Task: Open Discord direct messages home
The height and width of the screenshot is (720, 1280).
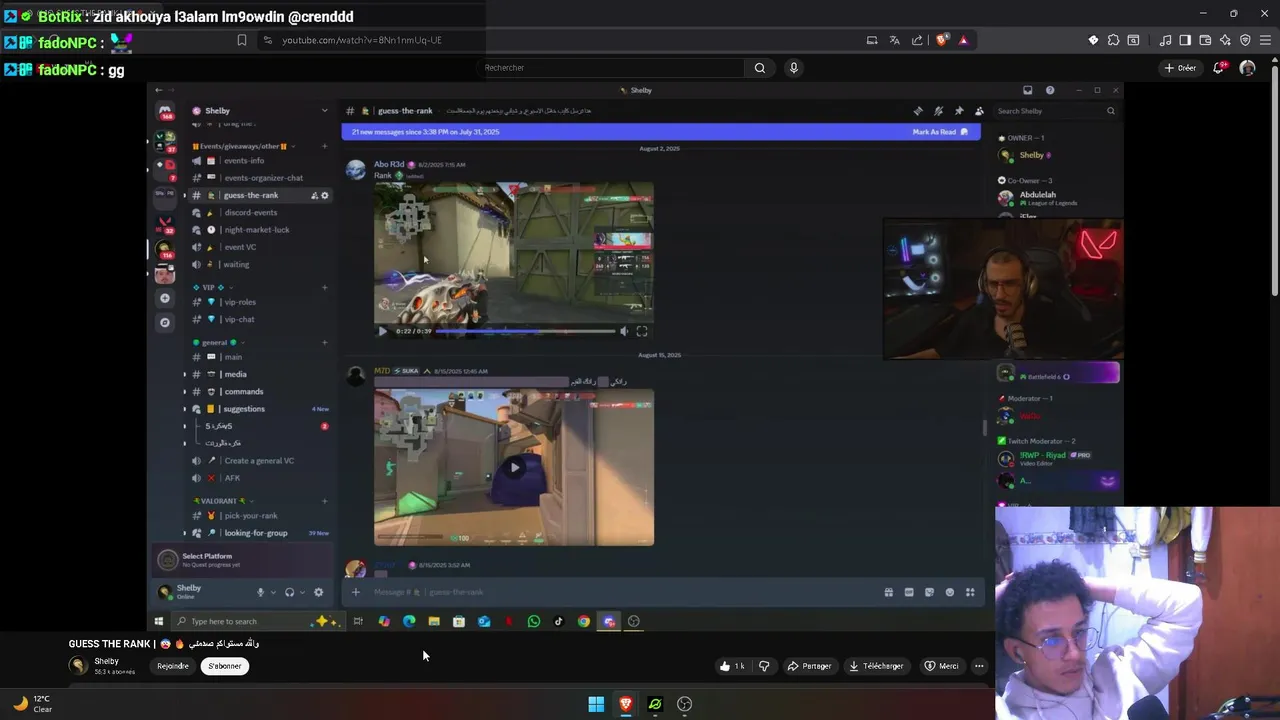Action: click(165, 111)
